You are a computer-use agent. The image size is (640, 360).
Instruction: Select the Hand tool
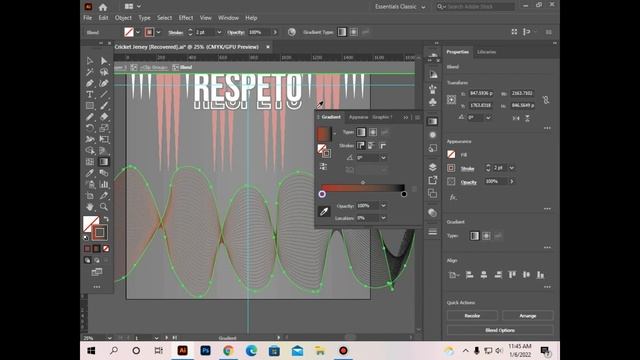pos(90,207)
